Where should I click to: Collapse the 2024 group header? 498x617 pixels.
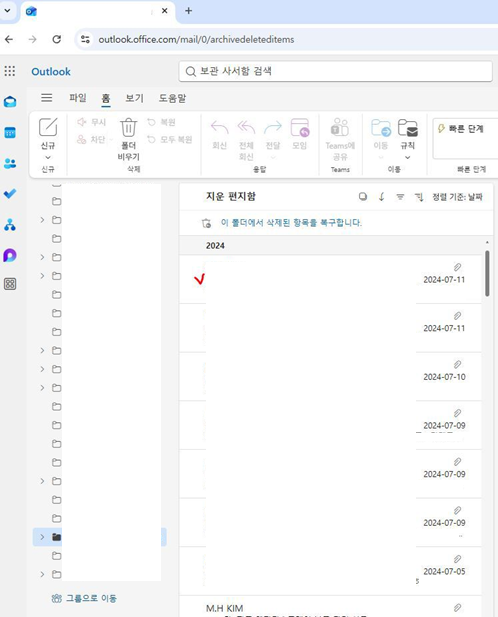point(215,246)
